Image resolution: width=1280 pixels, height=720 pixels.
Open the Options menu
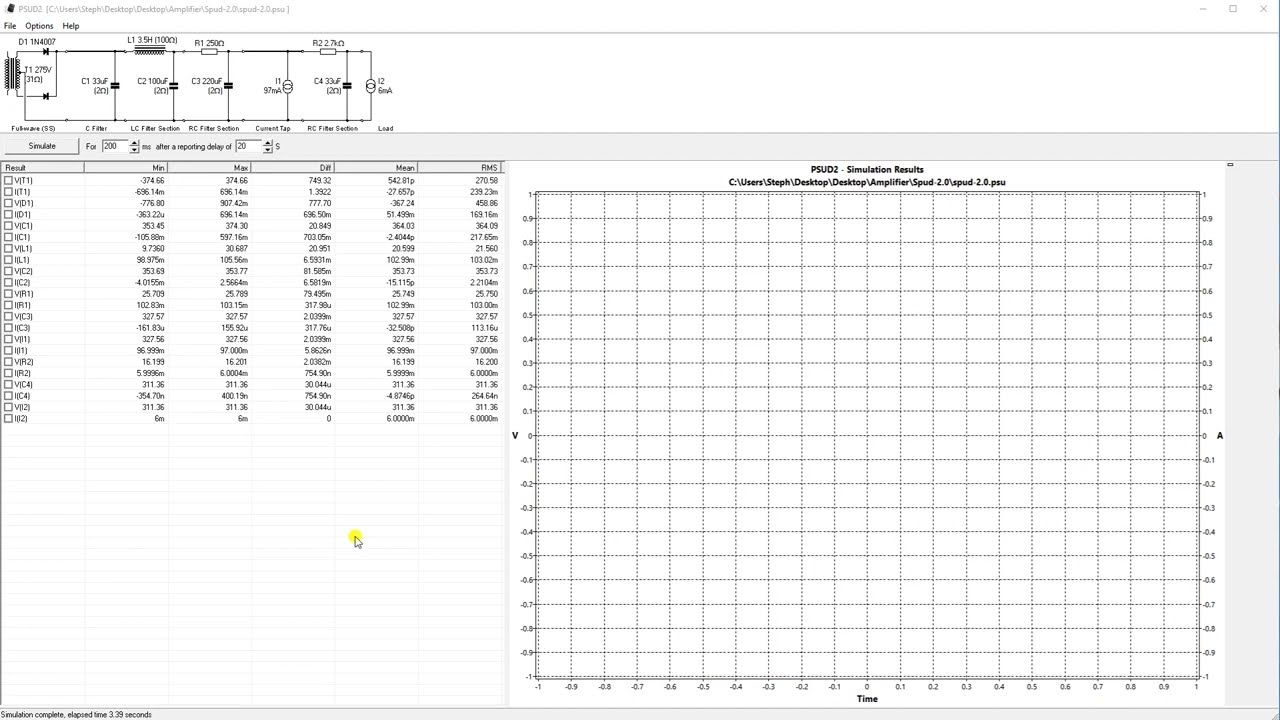point(39,26)
